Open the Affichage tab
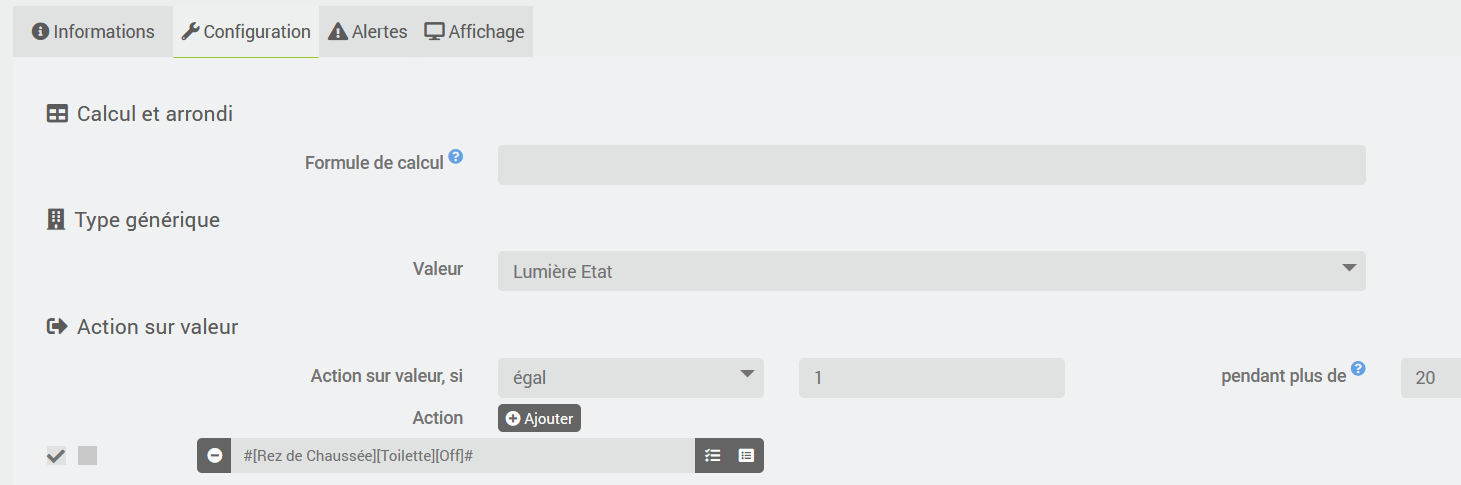 click(x=474, y=32)
